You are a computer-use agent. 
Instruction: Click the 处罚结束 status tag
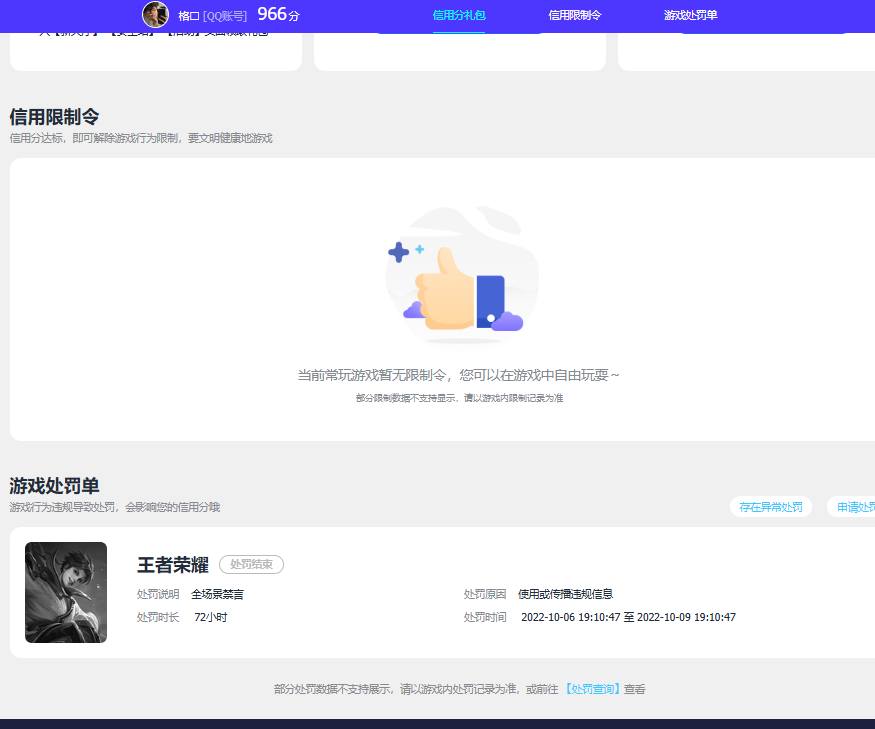250,564
